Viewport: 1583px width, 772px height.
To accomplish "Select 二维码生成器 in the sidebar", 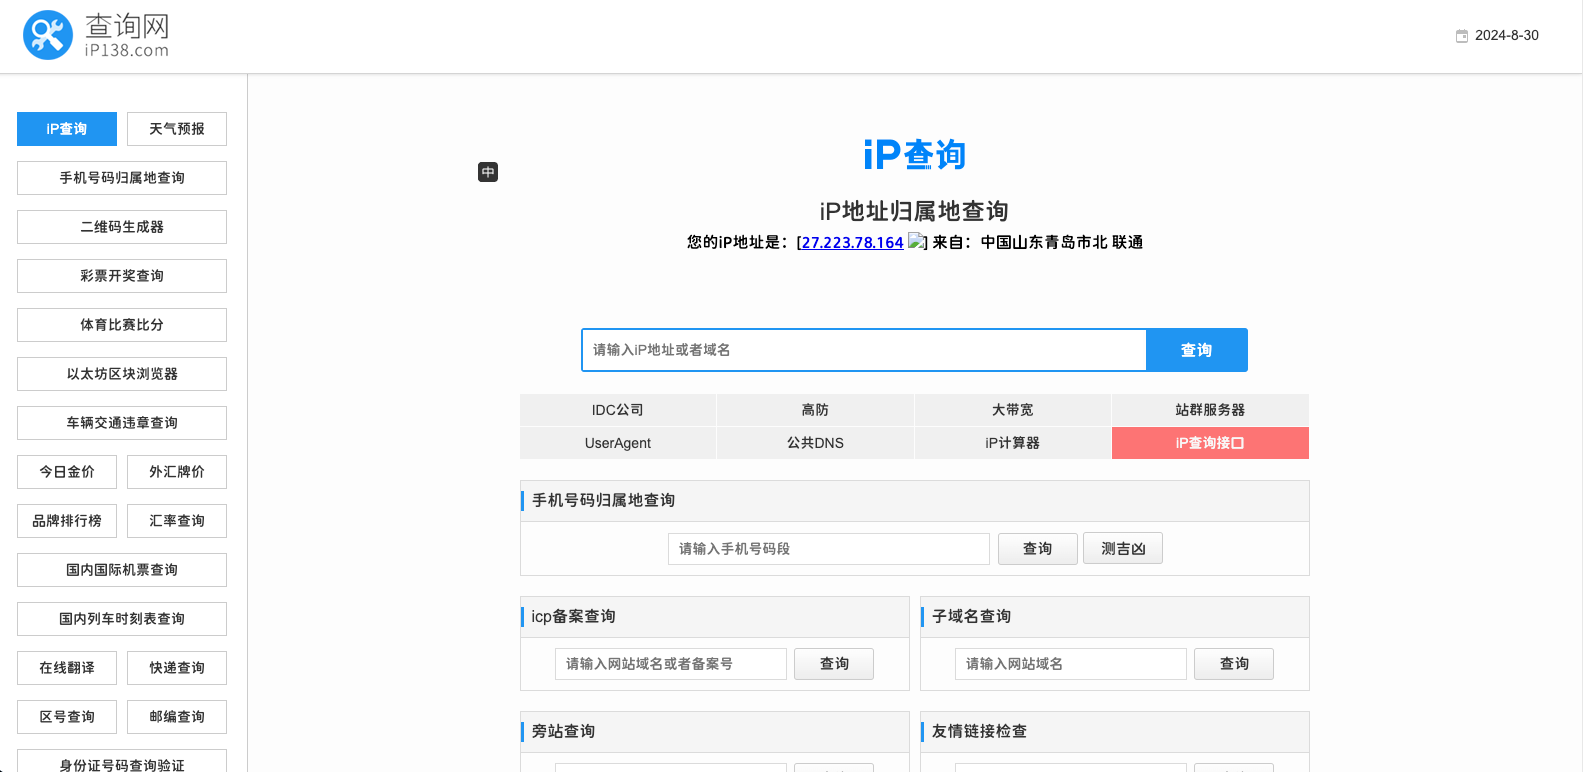I will click(122, 227).
